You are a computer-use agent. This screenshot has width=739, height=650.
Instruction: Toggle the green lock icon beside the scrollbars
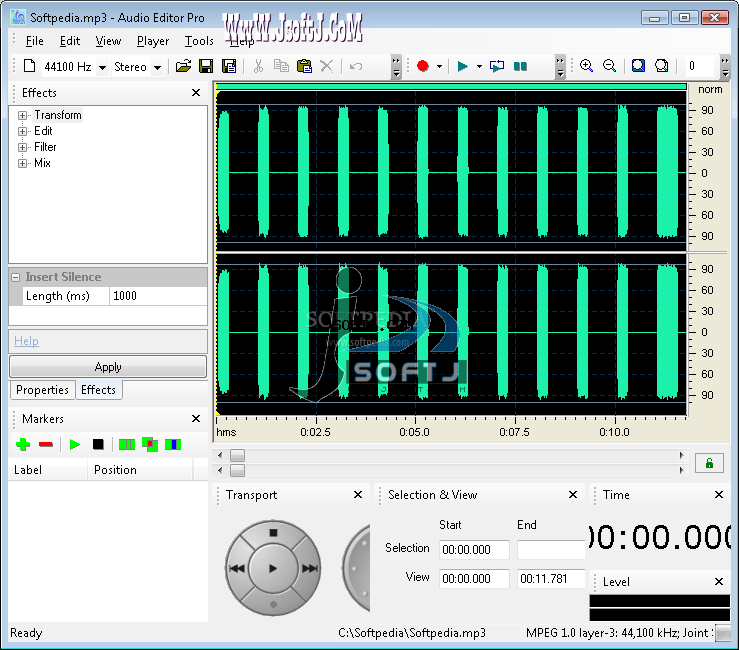coord(709,463)
